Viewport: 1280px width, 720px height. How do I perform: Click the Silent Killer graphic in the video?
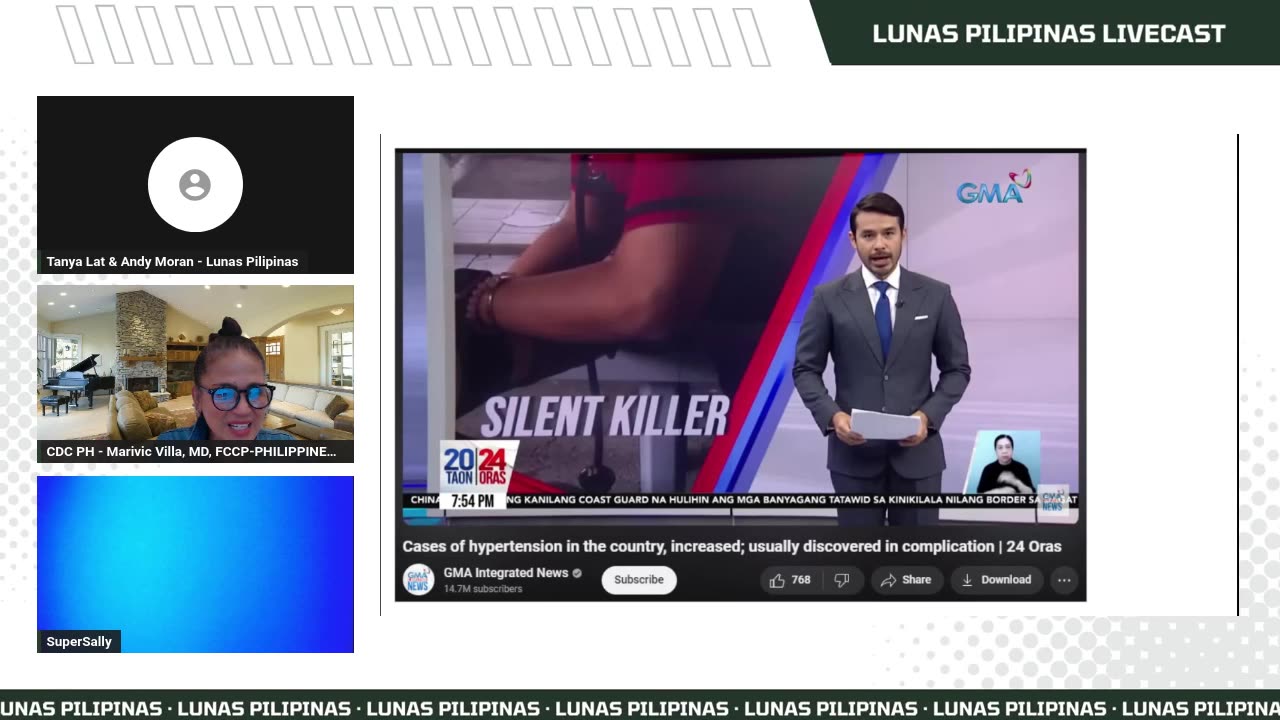pyautogui.click(x=607, y=417)
